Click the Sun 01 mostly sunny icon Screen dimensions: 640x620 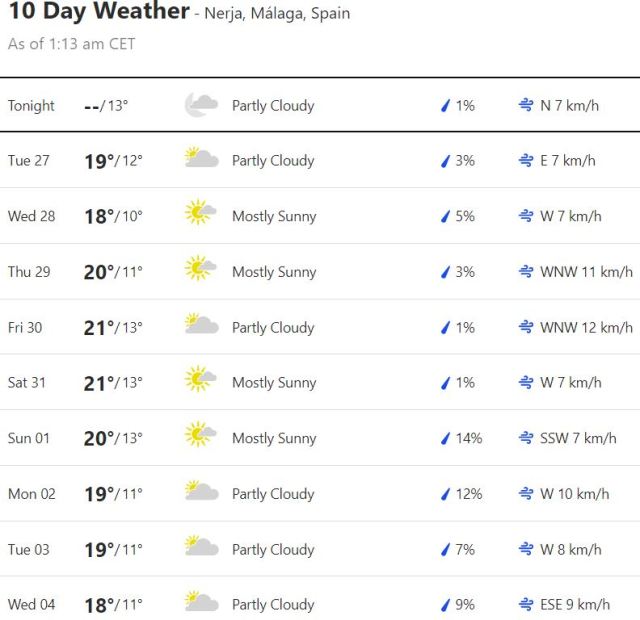point(201,437)
